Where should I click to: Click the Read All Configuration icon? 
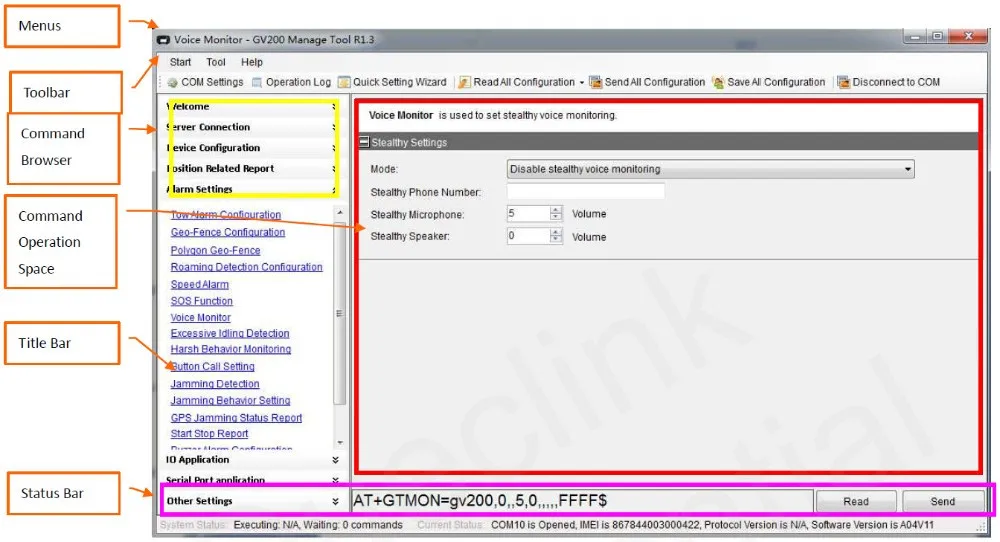pos(464,82)
